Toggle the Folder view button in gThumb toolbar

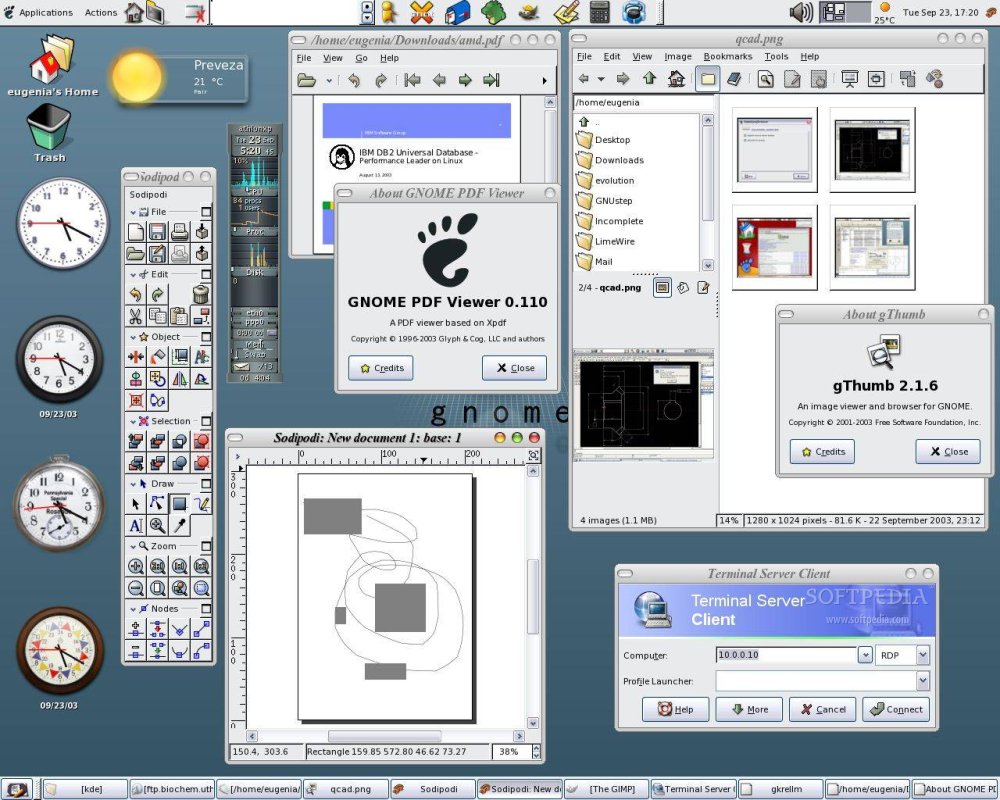707,78
